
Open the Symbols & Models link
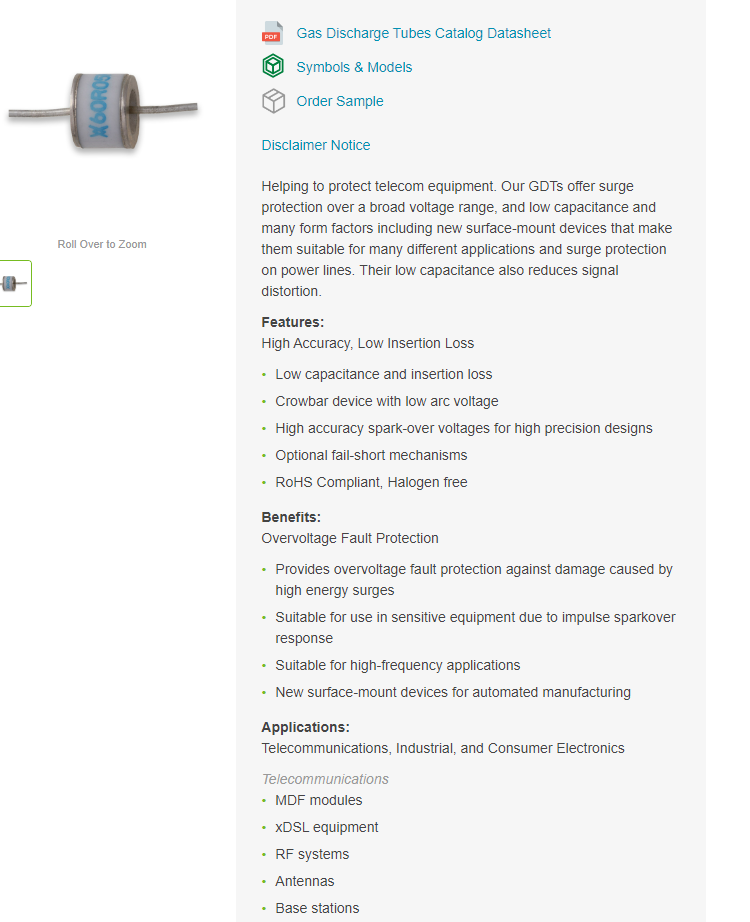(354, 67)
